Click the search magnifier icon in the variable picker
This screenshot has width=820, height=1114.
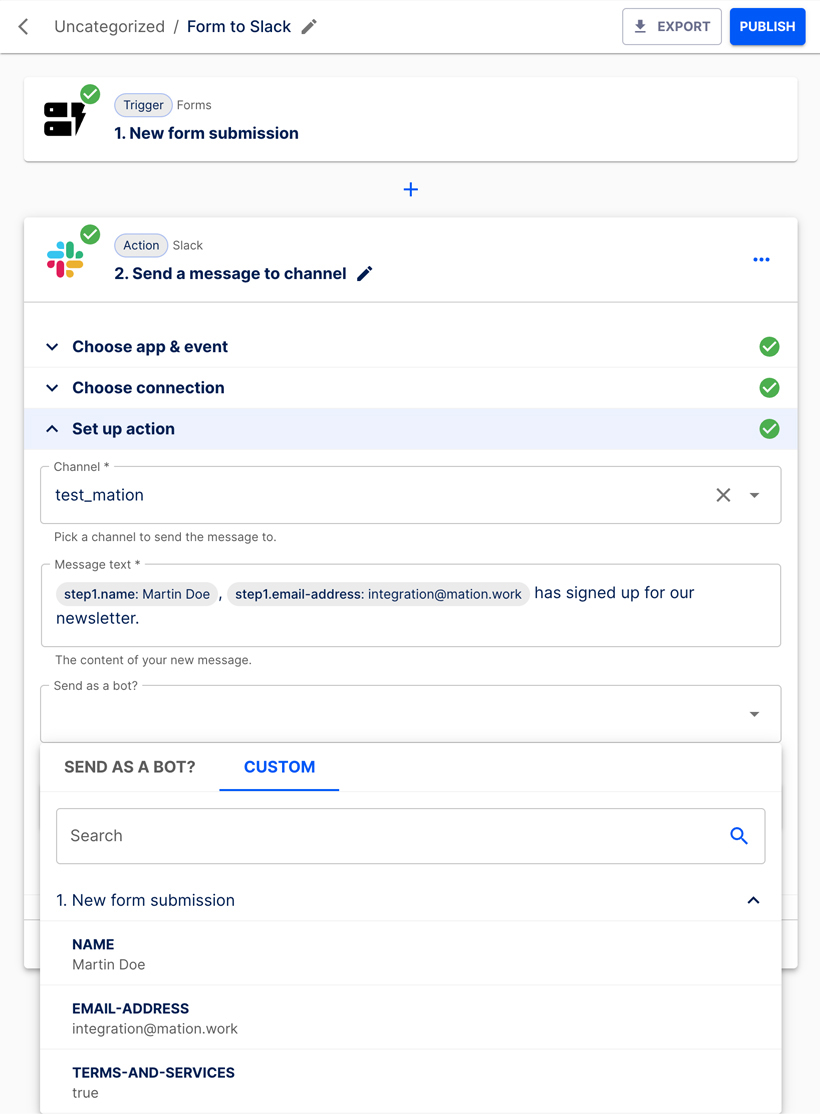click(739, 835)
